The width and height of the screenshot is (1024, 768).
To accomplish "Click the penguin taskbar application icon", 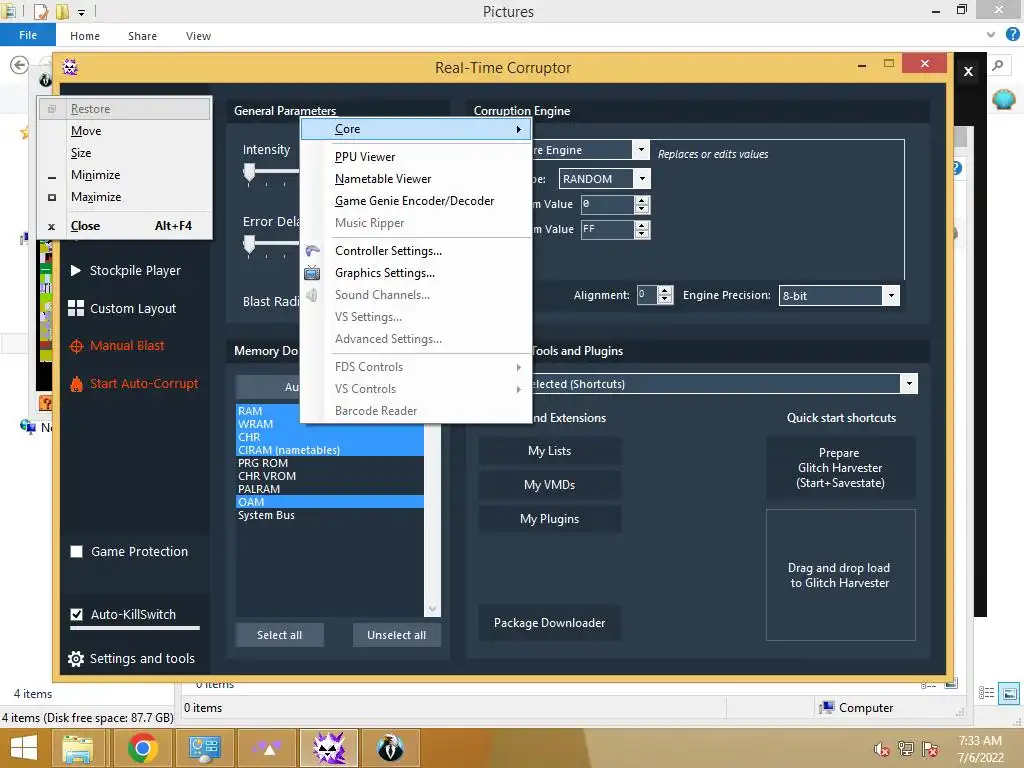I will point(390,748).
